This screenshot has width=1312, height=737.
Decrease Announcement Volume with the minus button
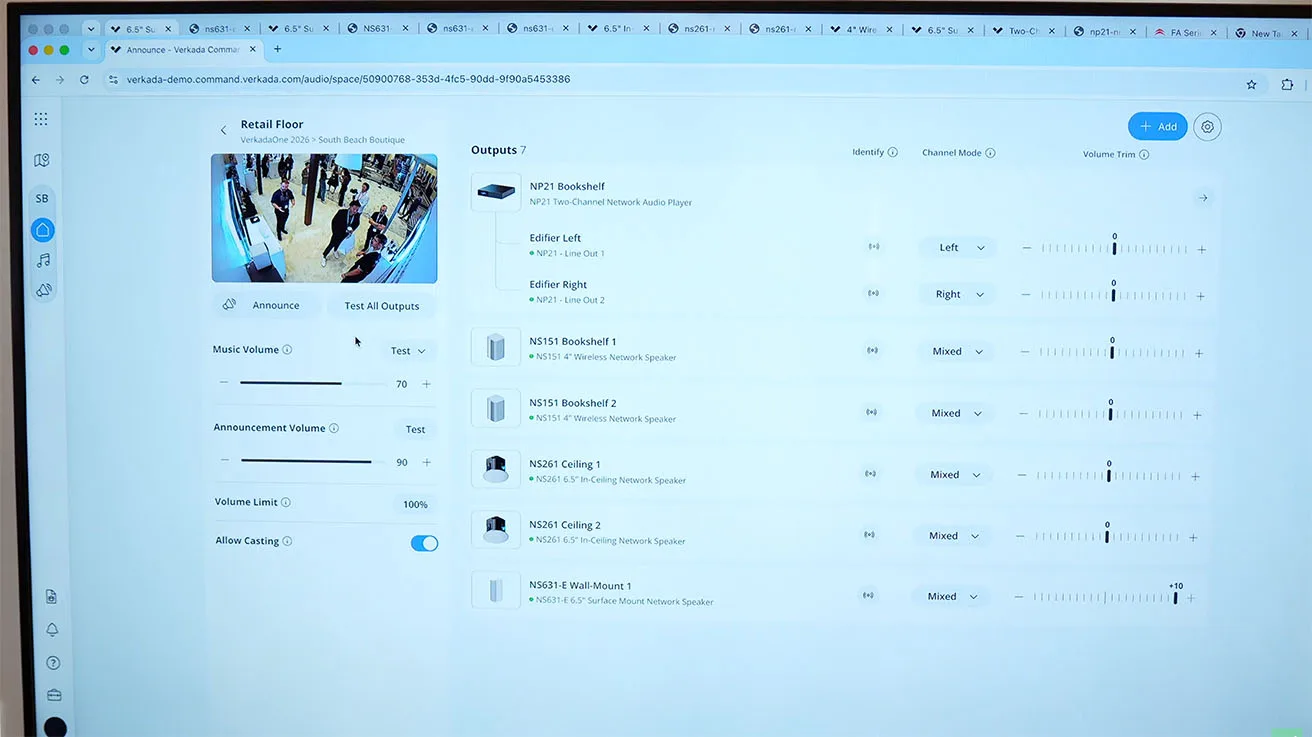pyautogui.click(x=225, y=461)
